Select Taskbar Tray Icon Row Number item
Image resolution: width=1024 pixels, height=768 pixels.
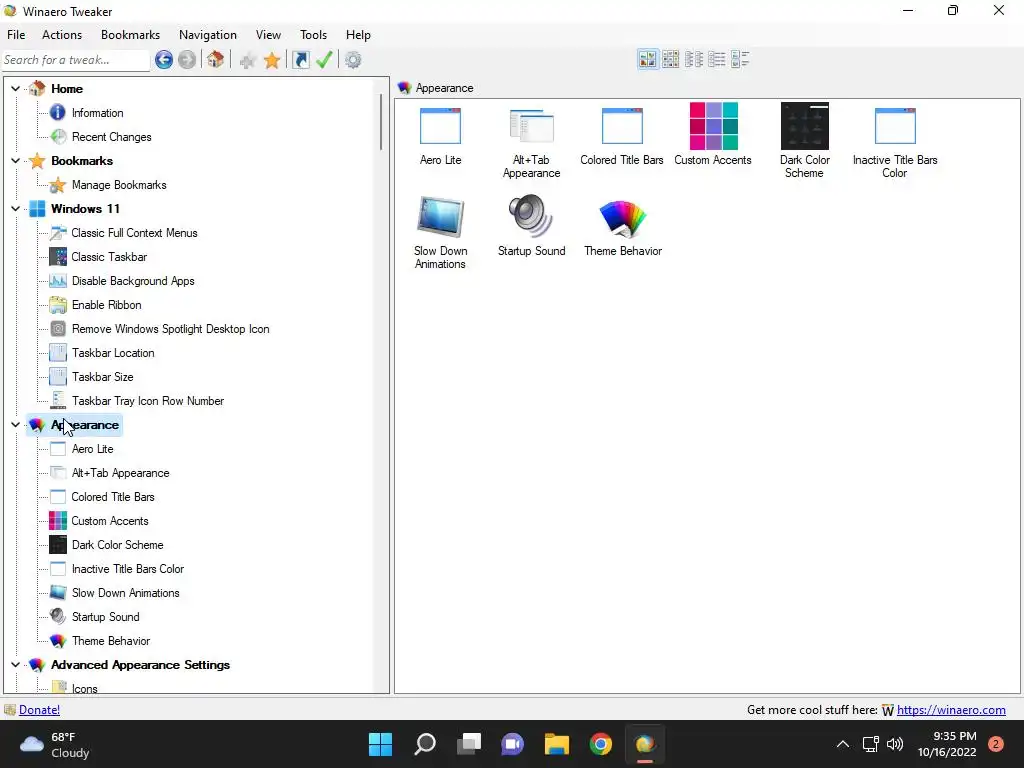coord(148,401)
